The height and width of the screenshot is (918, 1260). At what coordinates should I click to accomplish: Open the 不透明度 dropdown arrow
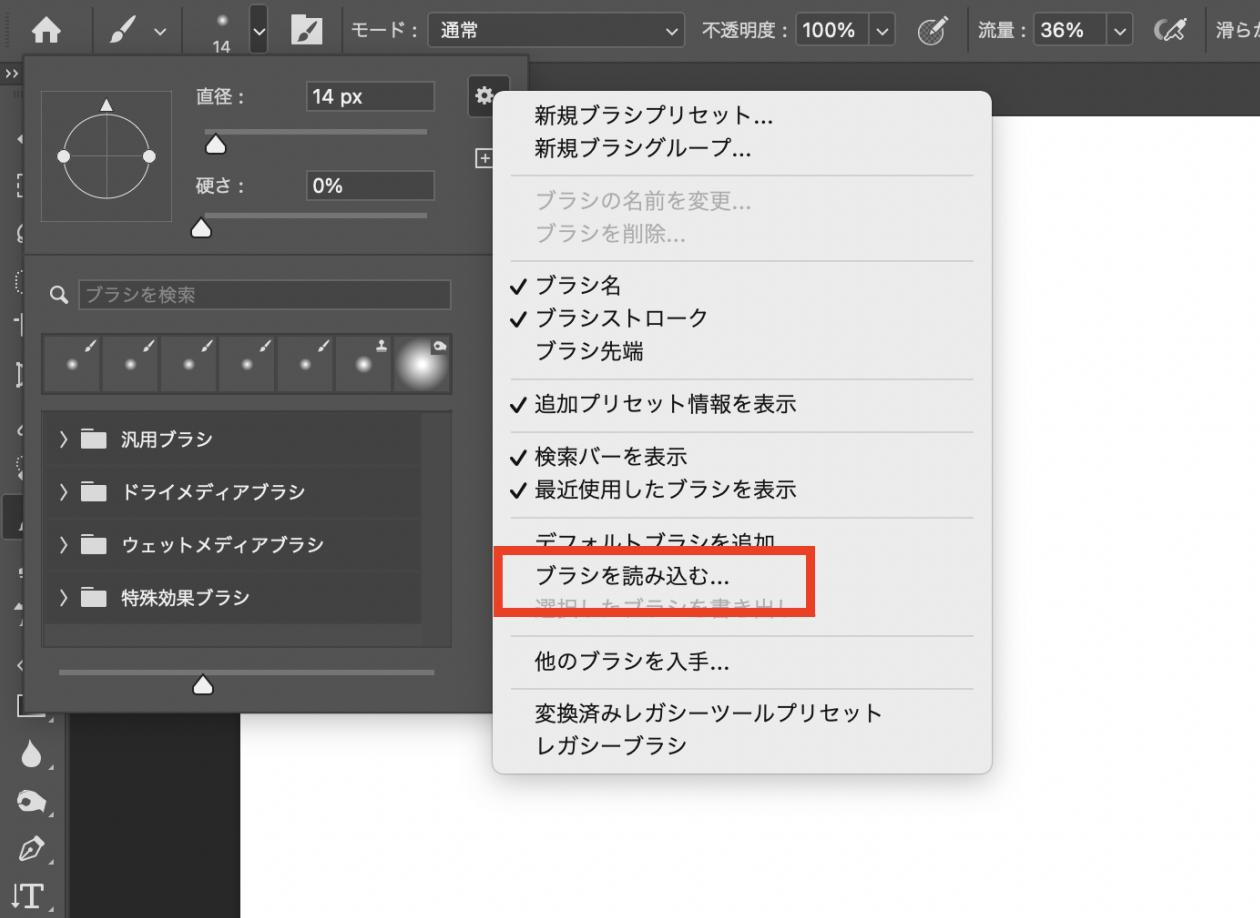(x=881, y=30)
